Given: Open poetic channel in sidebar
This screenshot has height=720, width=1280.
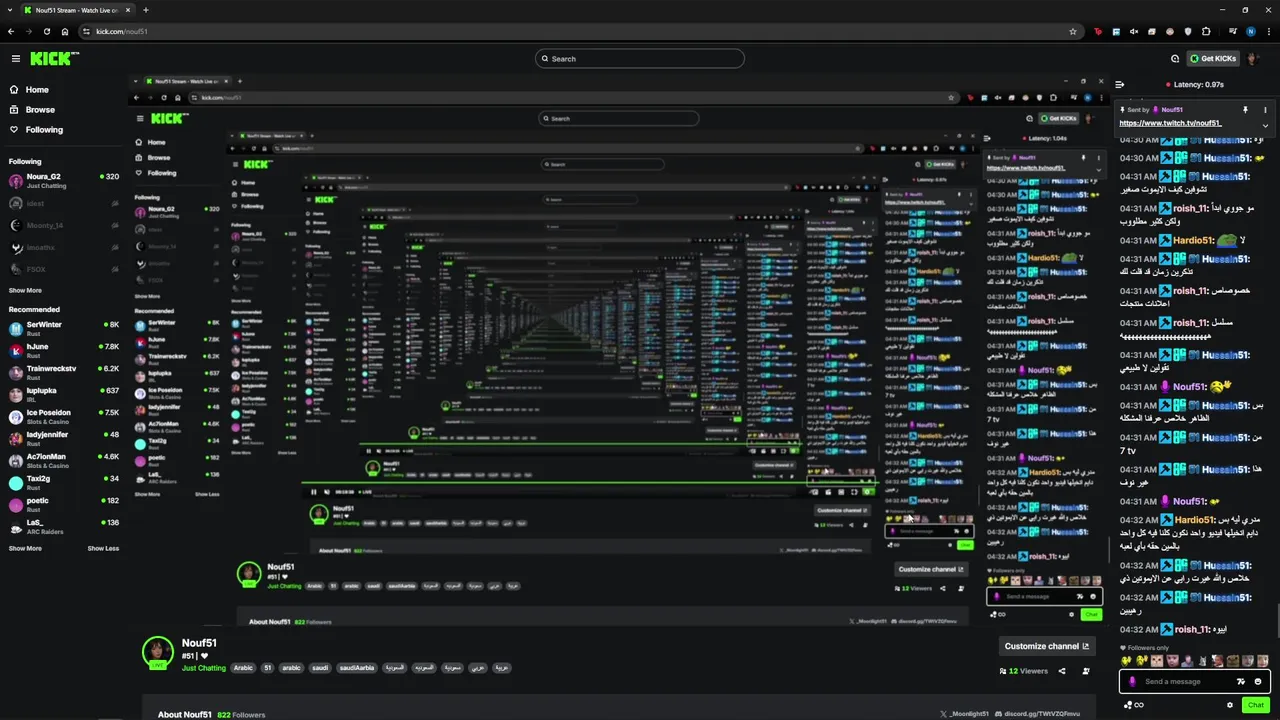Looking at the screenshot, I should 64,505.
